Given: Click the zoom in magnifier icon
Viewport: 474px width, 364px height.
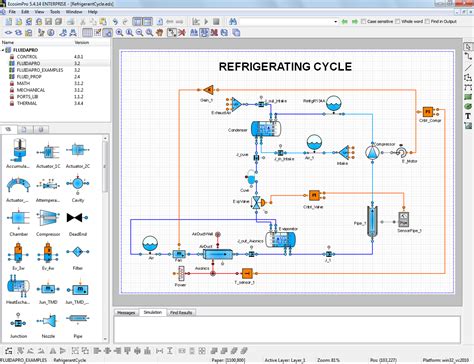Looking at the screenshot, I should [x=119, y=32].
